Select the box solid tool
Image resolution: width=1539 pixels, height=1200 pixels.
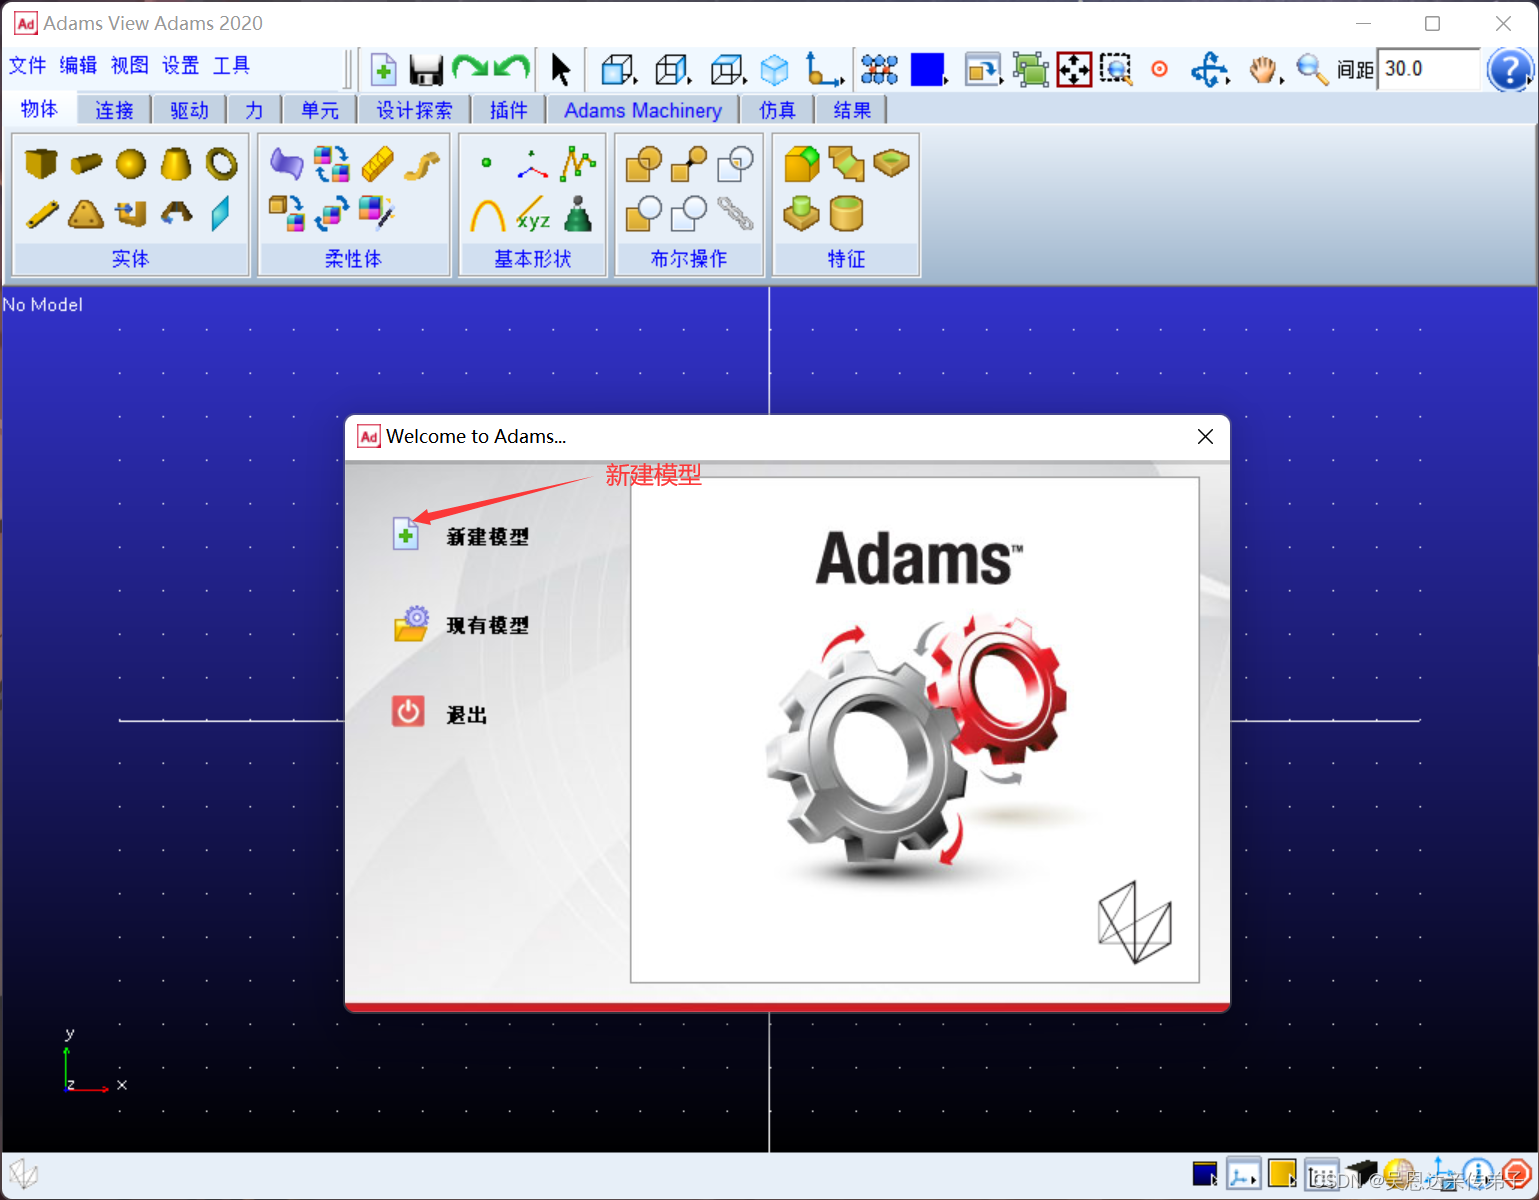point(40,163)
